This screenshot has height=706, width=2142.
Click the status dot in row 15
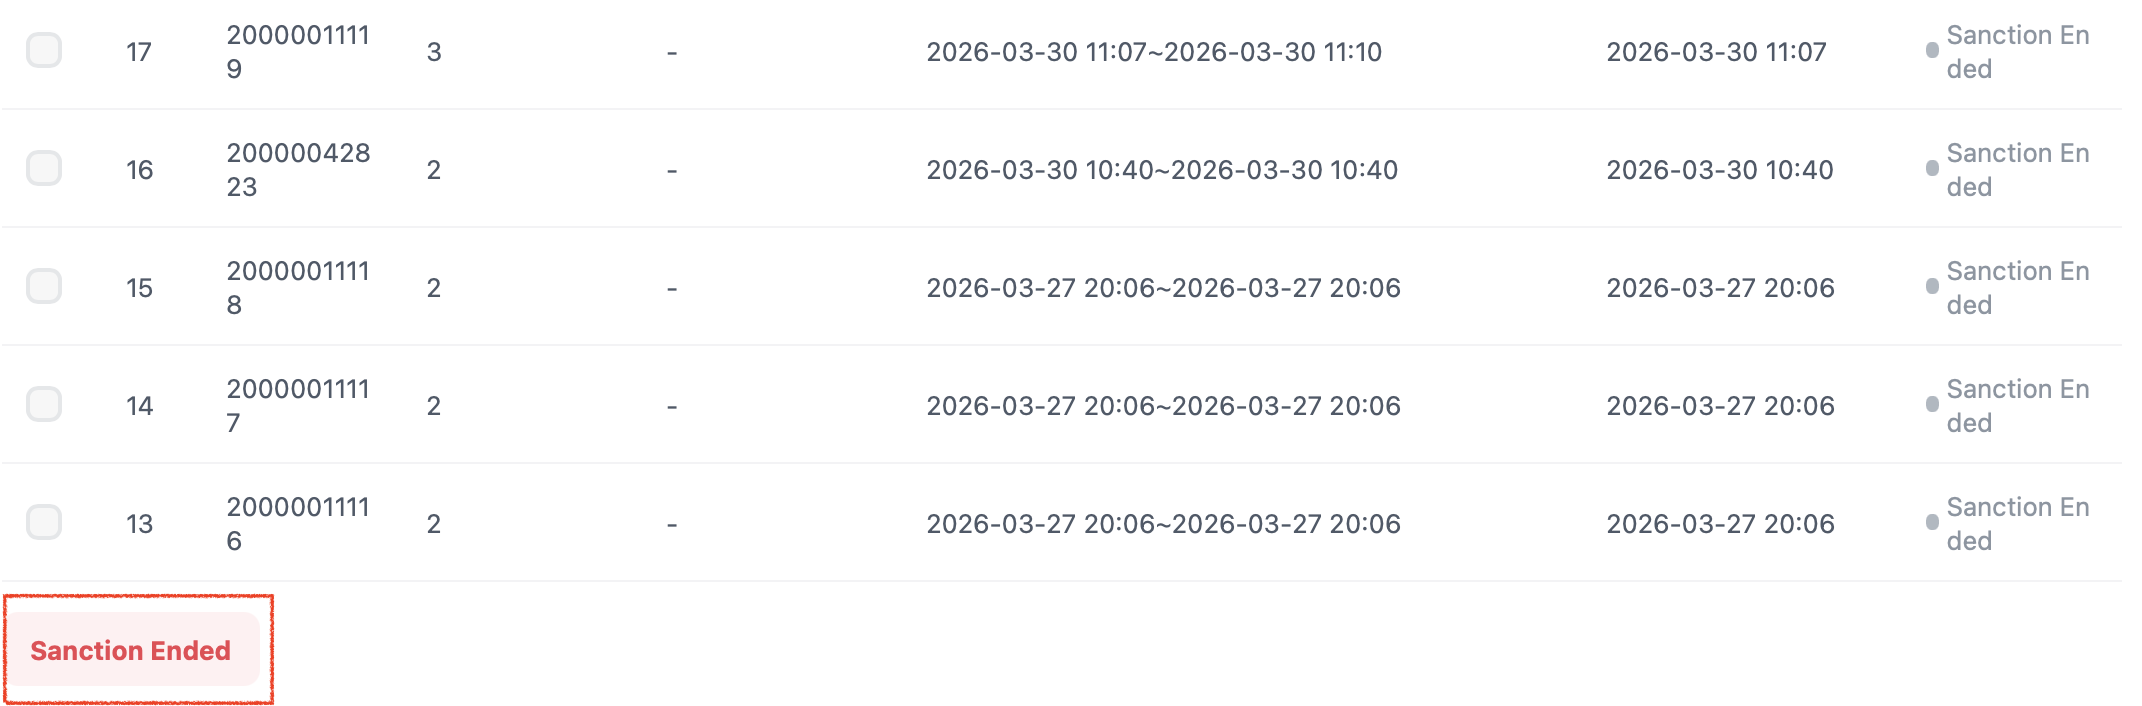[1932, 287]
